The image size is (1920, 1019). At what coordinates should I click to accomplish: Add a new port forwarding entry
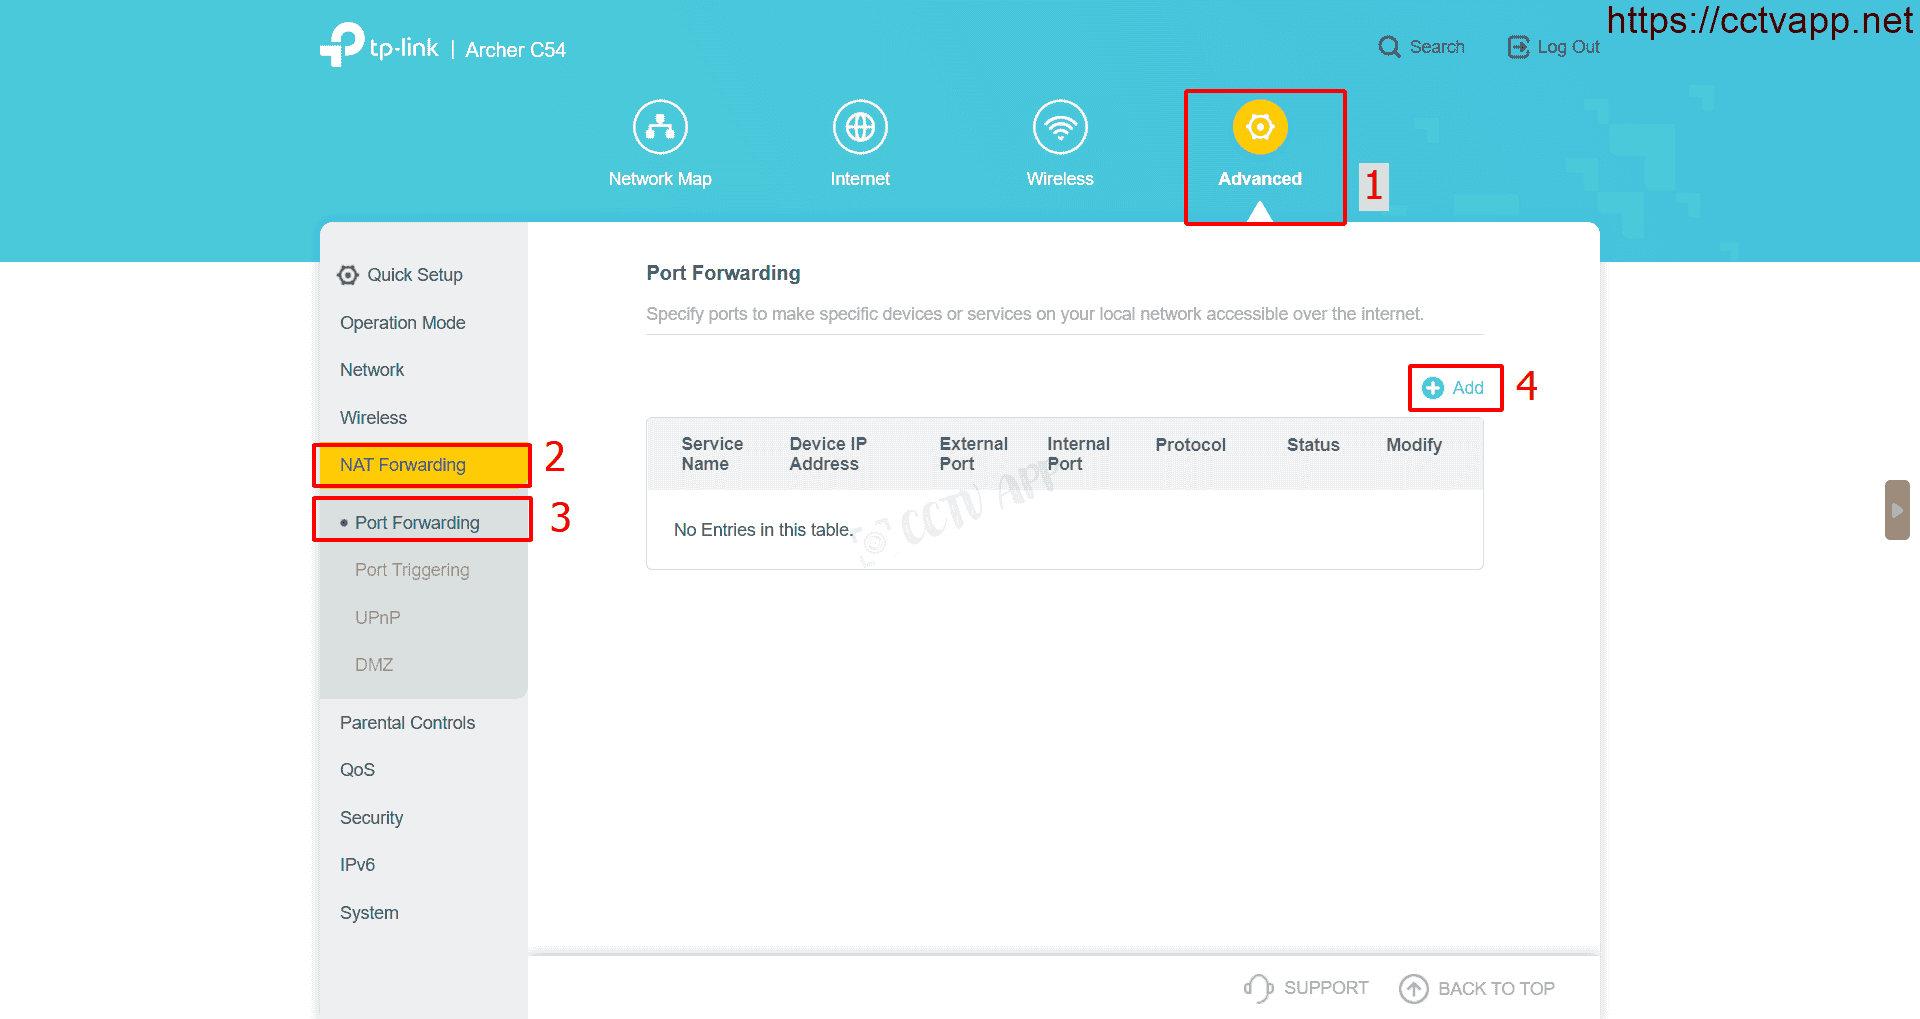click(1454, 388)
